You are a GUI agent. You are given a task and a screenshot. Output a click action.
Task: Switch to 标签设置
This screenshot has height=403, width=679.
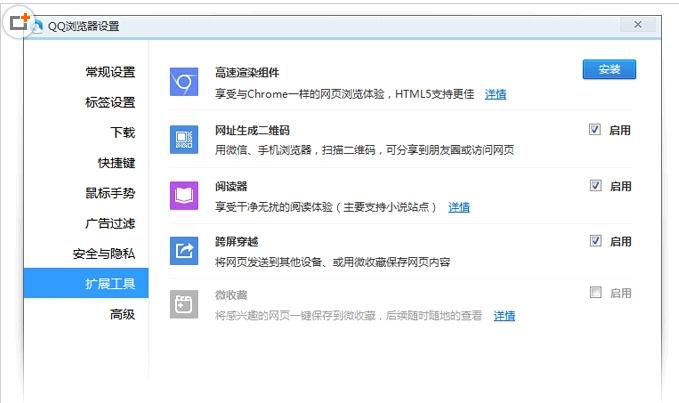tap(110, 102)
